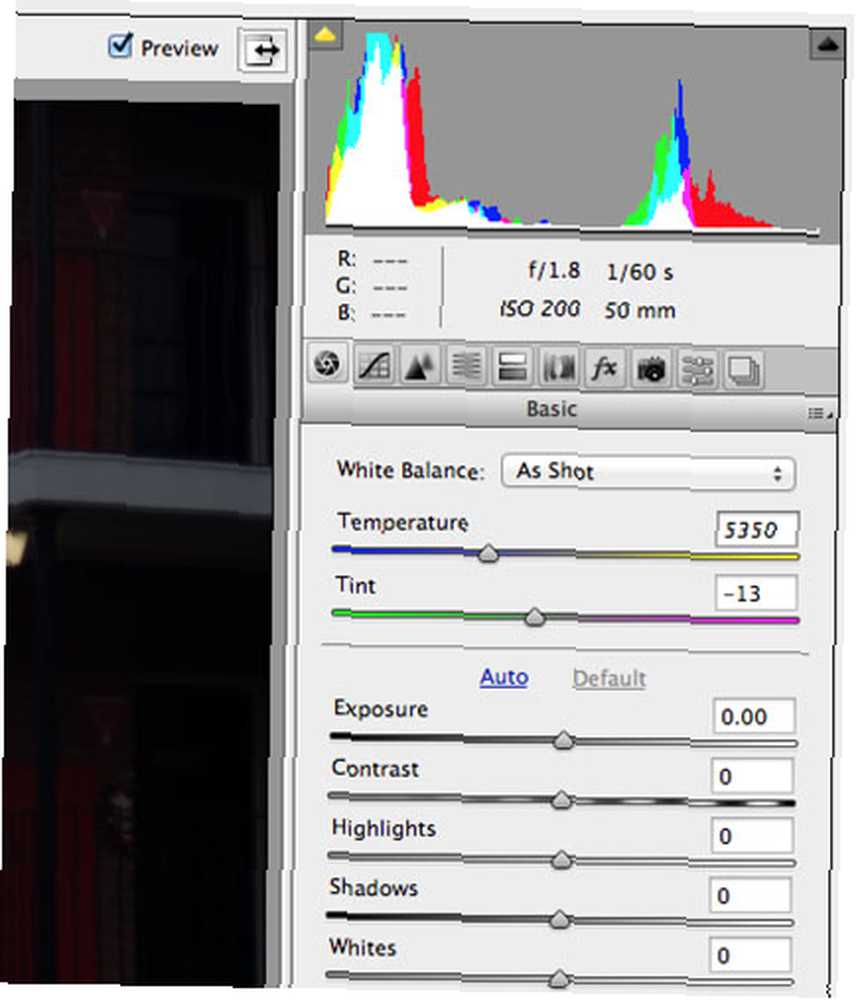Click the Exposure value field
The width and height of the screenshot is (856, 1000).
(754, 716)
